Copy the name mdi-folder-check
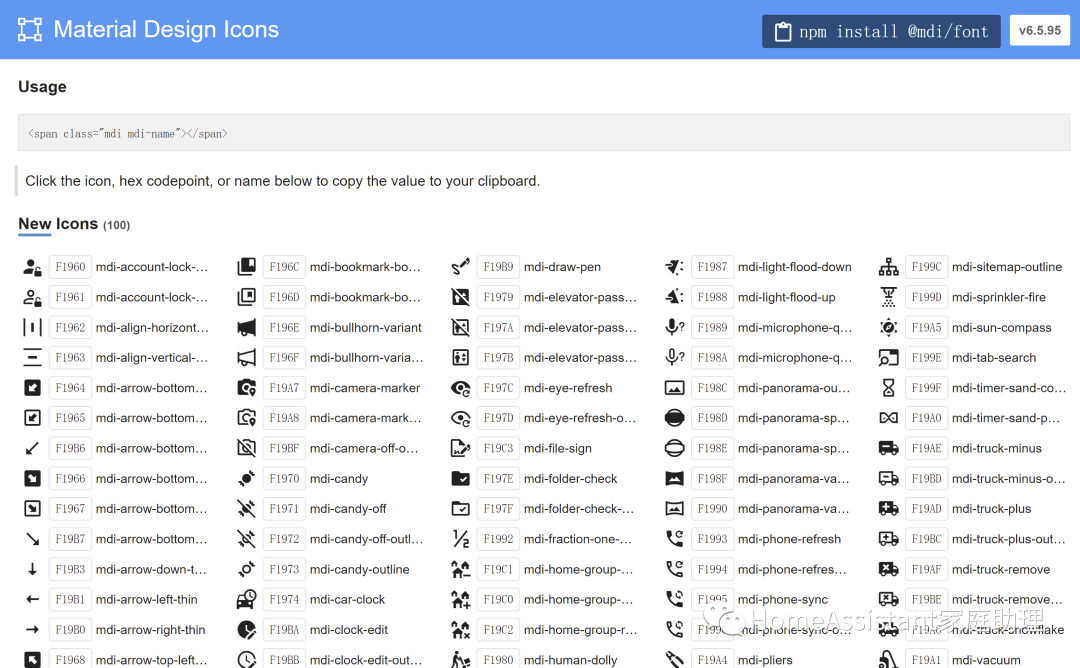The height and width of the screenshot is (668, 1080). point(570,479)
